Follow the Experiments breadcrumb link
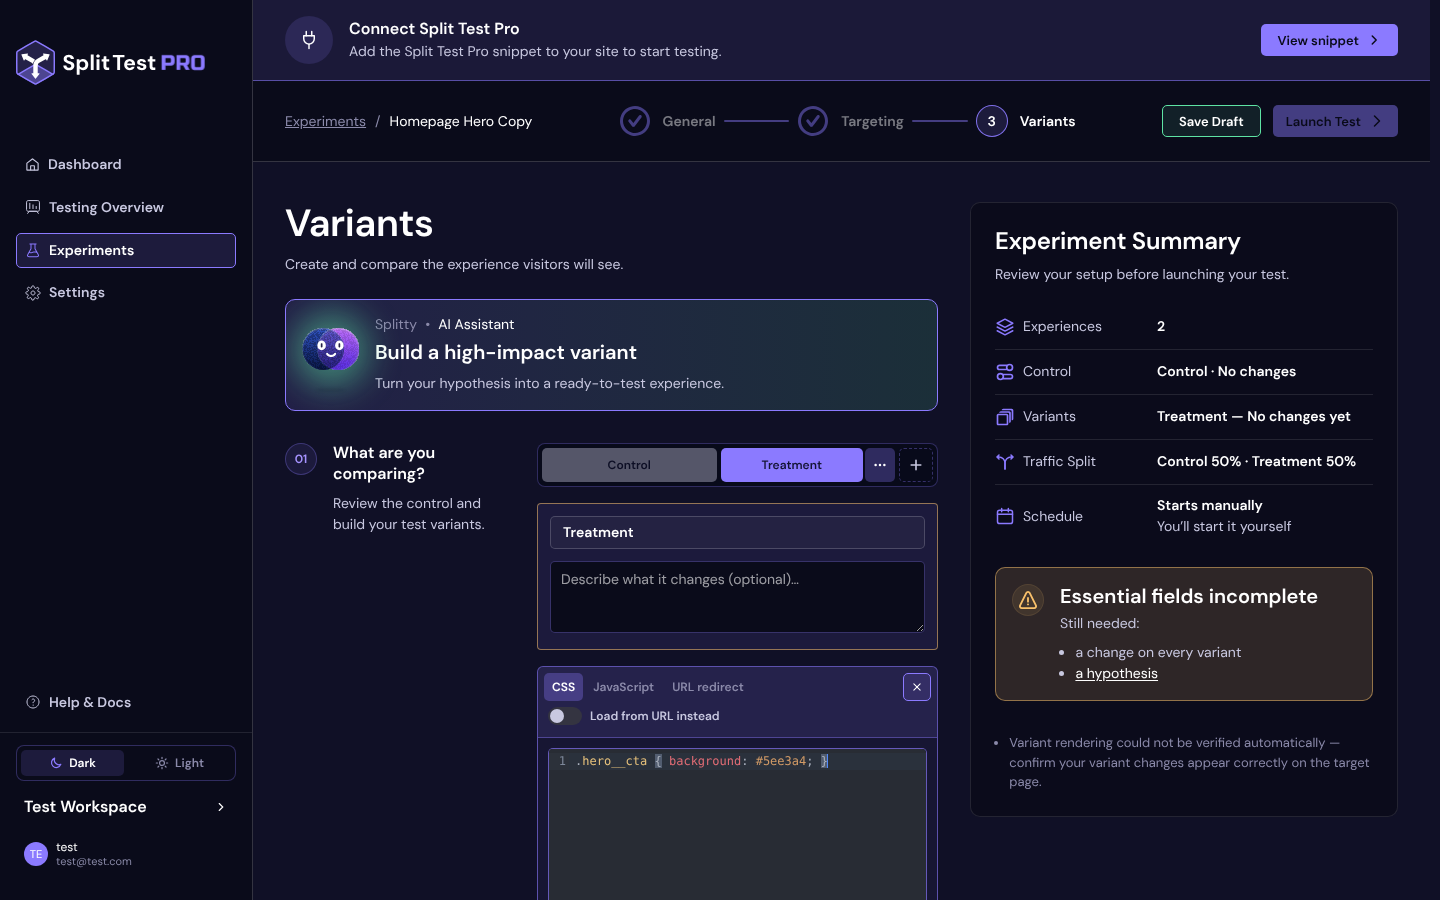 pyautogui.click(x=325, y=121)
